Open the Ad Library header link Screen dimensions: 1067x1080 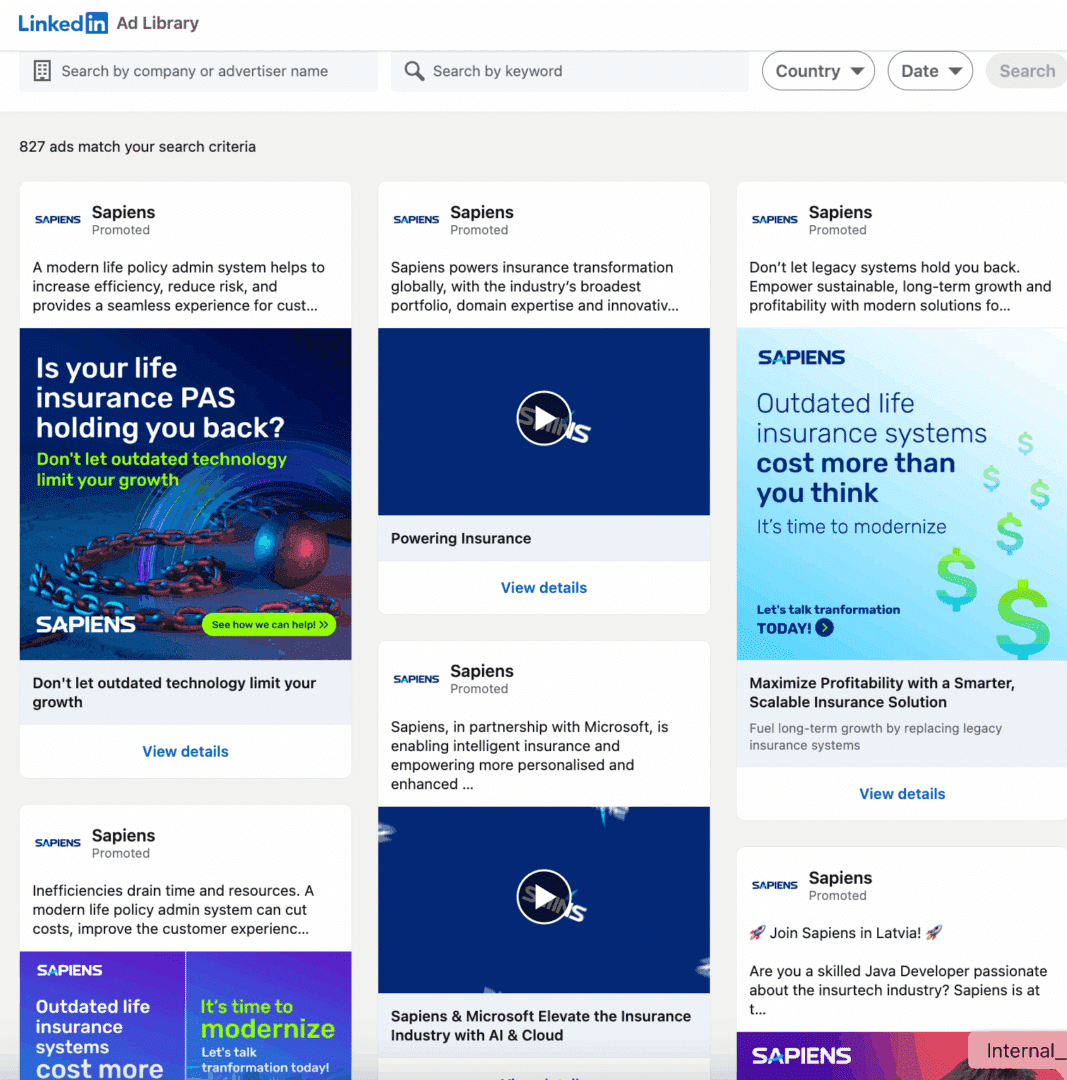157,23
